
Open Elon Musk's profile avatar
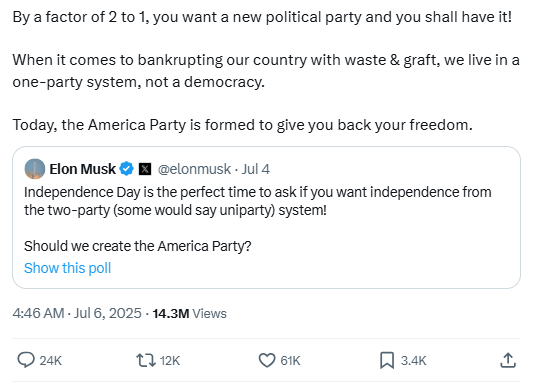click(35, 169)
